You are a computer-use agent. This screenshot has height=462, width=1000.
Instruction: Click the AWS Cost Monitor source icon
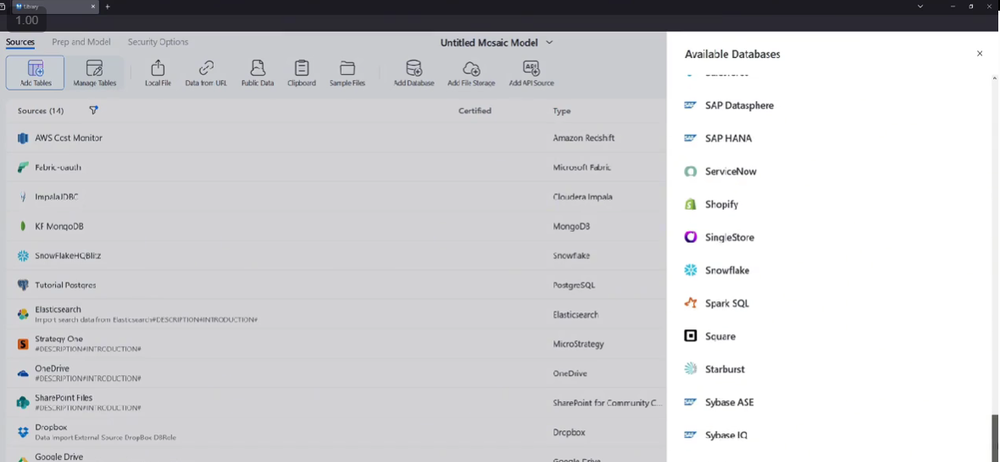pyautogui.click(x=23, y=138)
